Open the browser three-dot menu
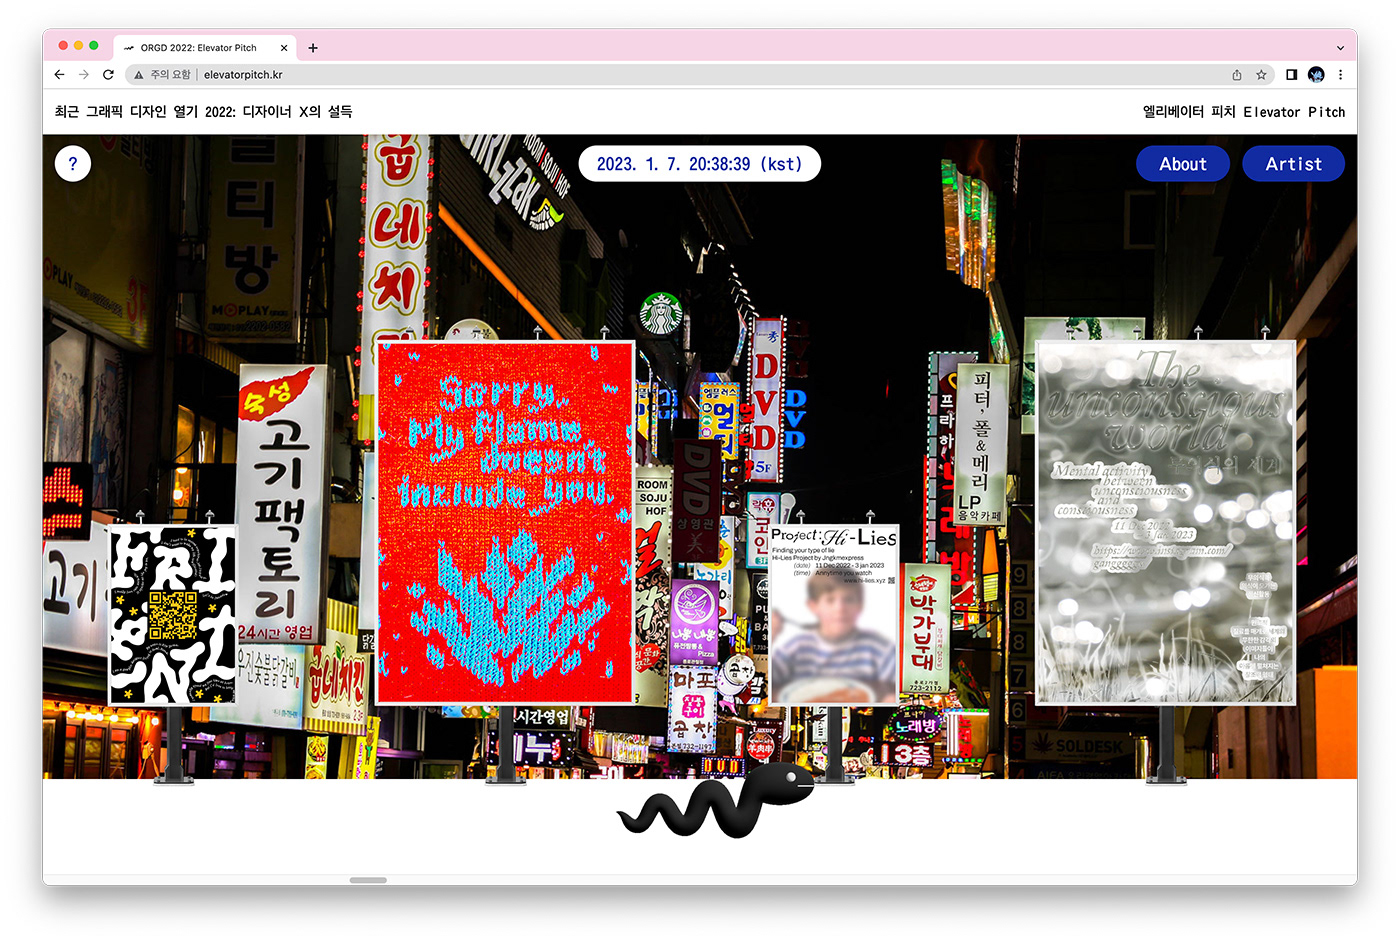1400x942 pixels. 1341,75
